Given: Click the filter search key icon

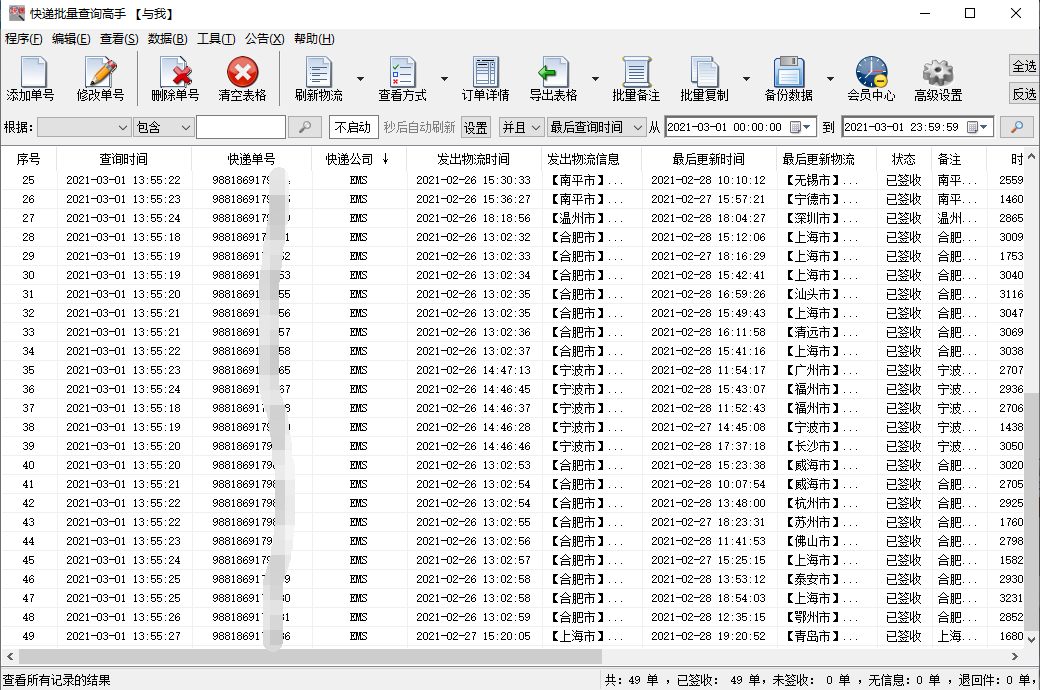Looking at the screenshot, I should pos(305,127).
